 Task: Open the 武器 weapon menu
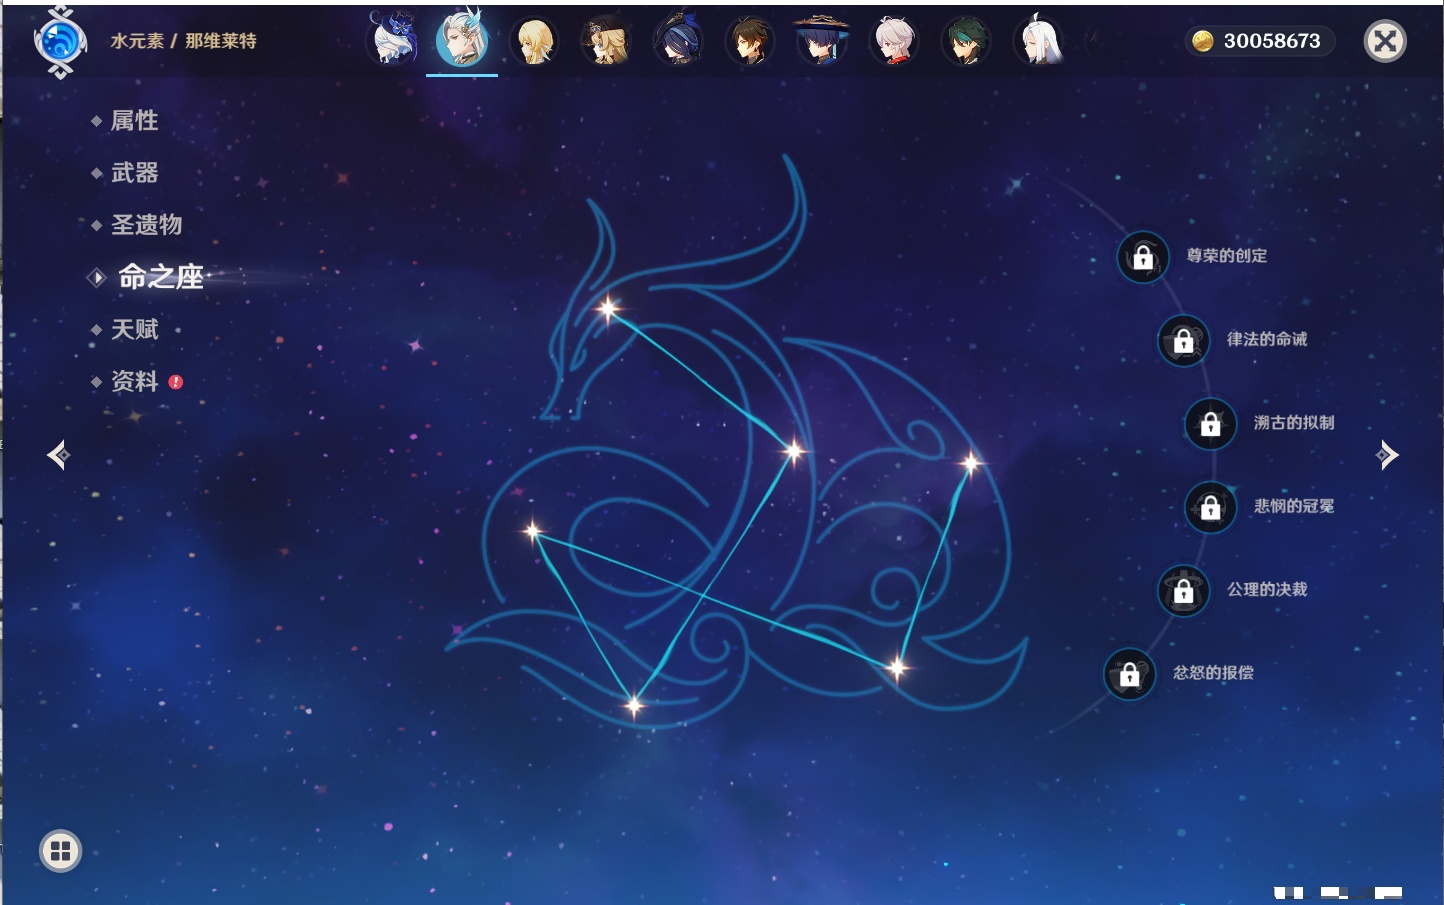click(x=134, y=173)
